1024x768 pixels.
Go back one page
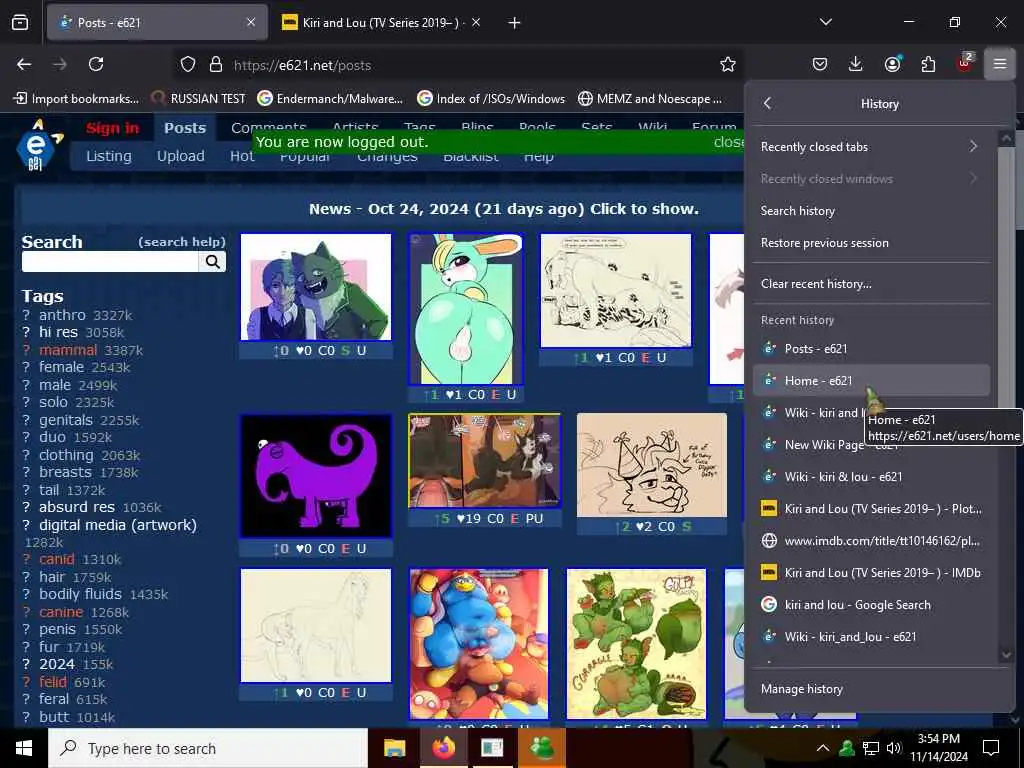[24, 64]
